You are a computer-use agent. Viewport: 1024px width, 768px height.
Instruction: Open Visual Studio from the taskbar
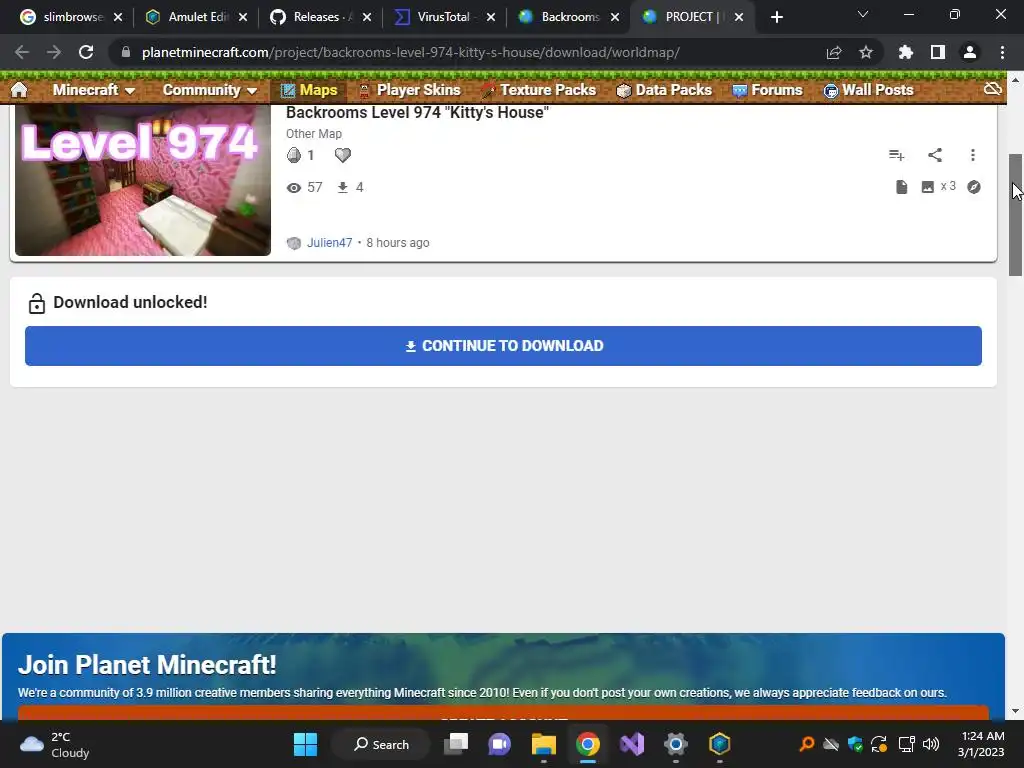632,744
